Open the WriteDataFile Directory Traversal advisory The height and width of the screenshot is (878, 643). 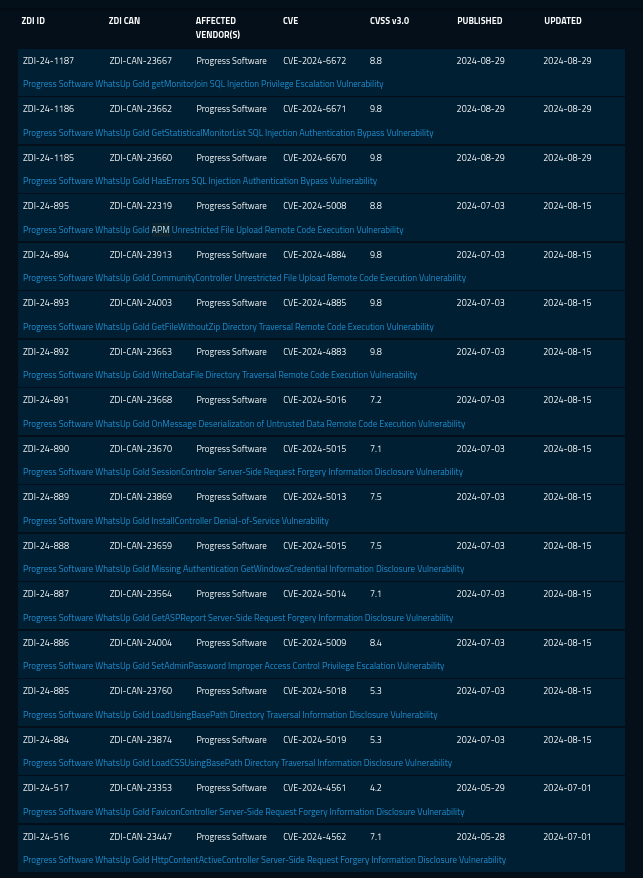point(220,375)
